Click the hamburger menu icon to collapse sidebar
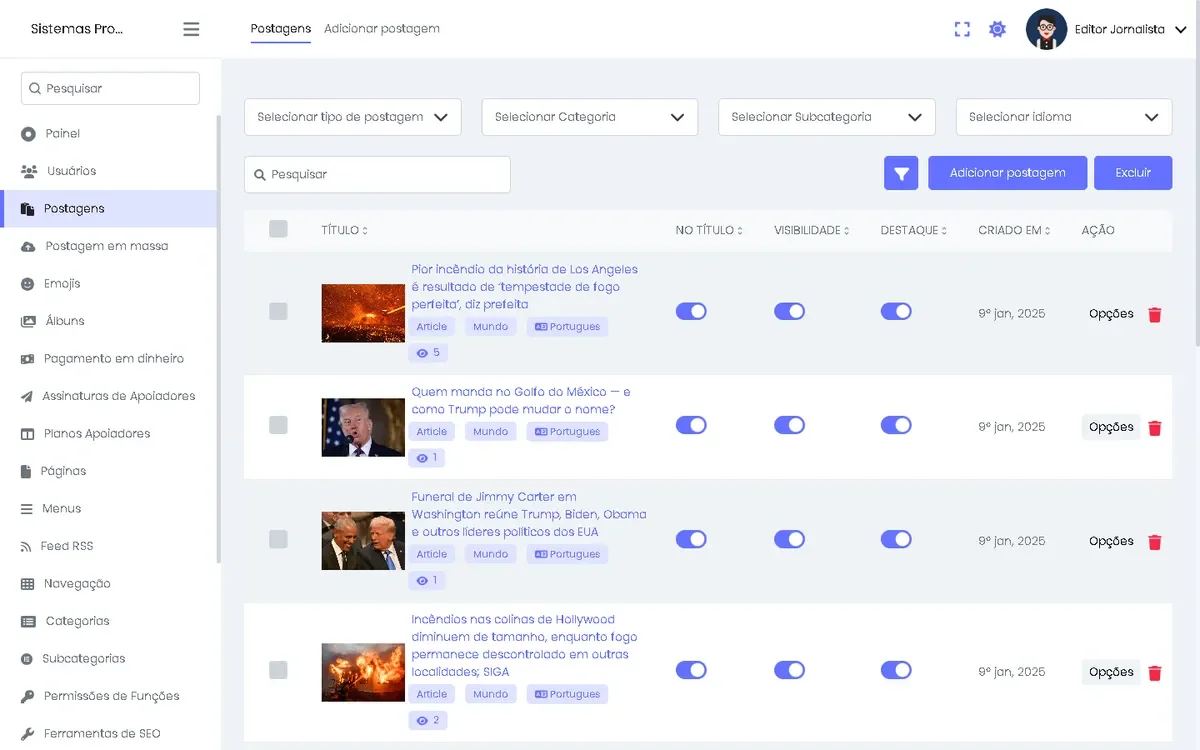The image size is (1200, 750). 191,29
